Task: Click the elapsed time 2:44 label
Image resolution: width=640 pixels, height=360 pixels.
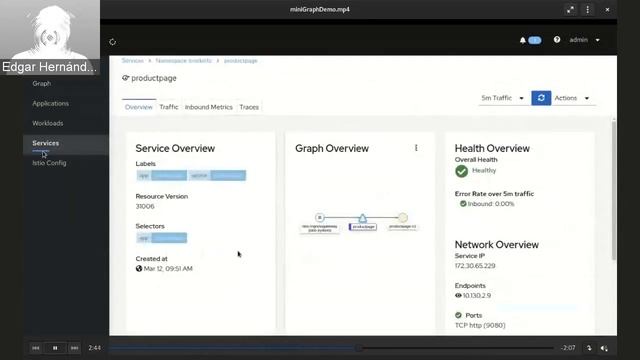Action: 94,348
